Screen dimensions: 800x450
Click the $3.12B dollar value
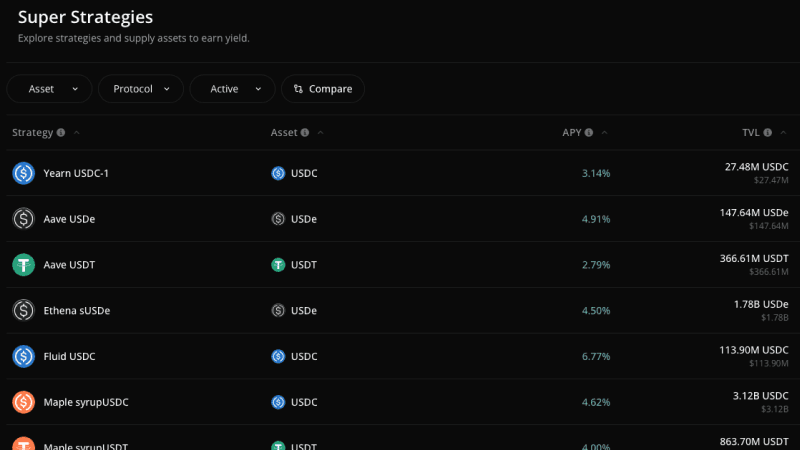click(x=774, y=409)
